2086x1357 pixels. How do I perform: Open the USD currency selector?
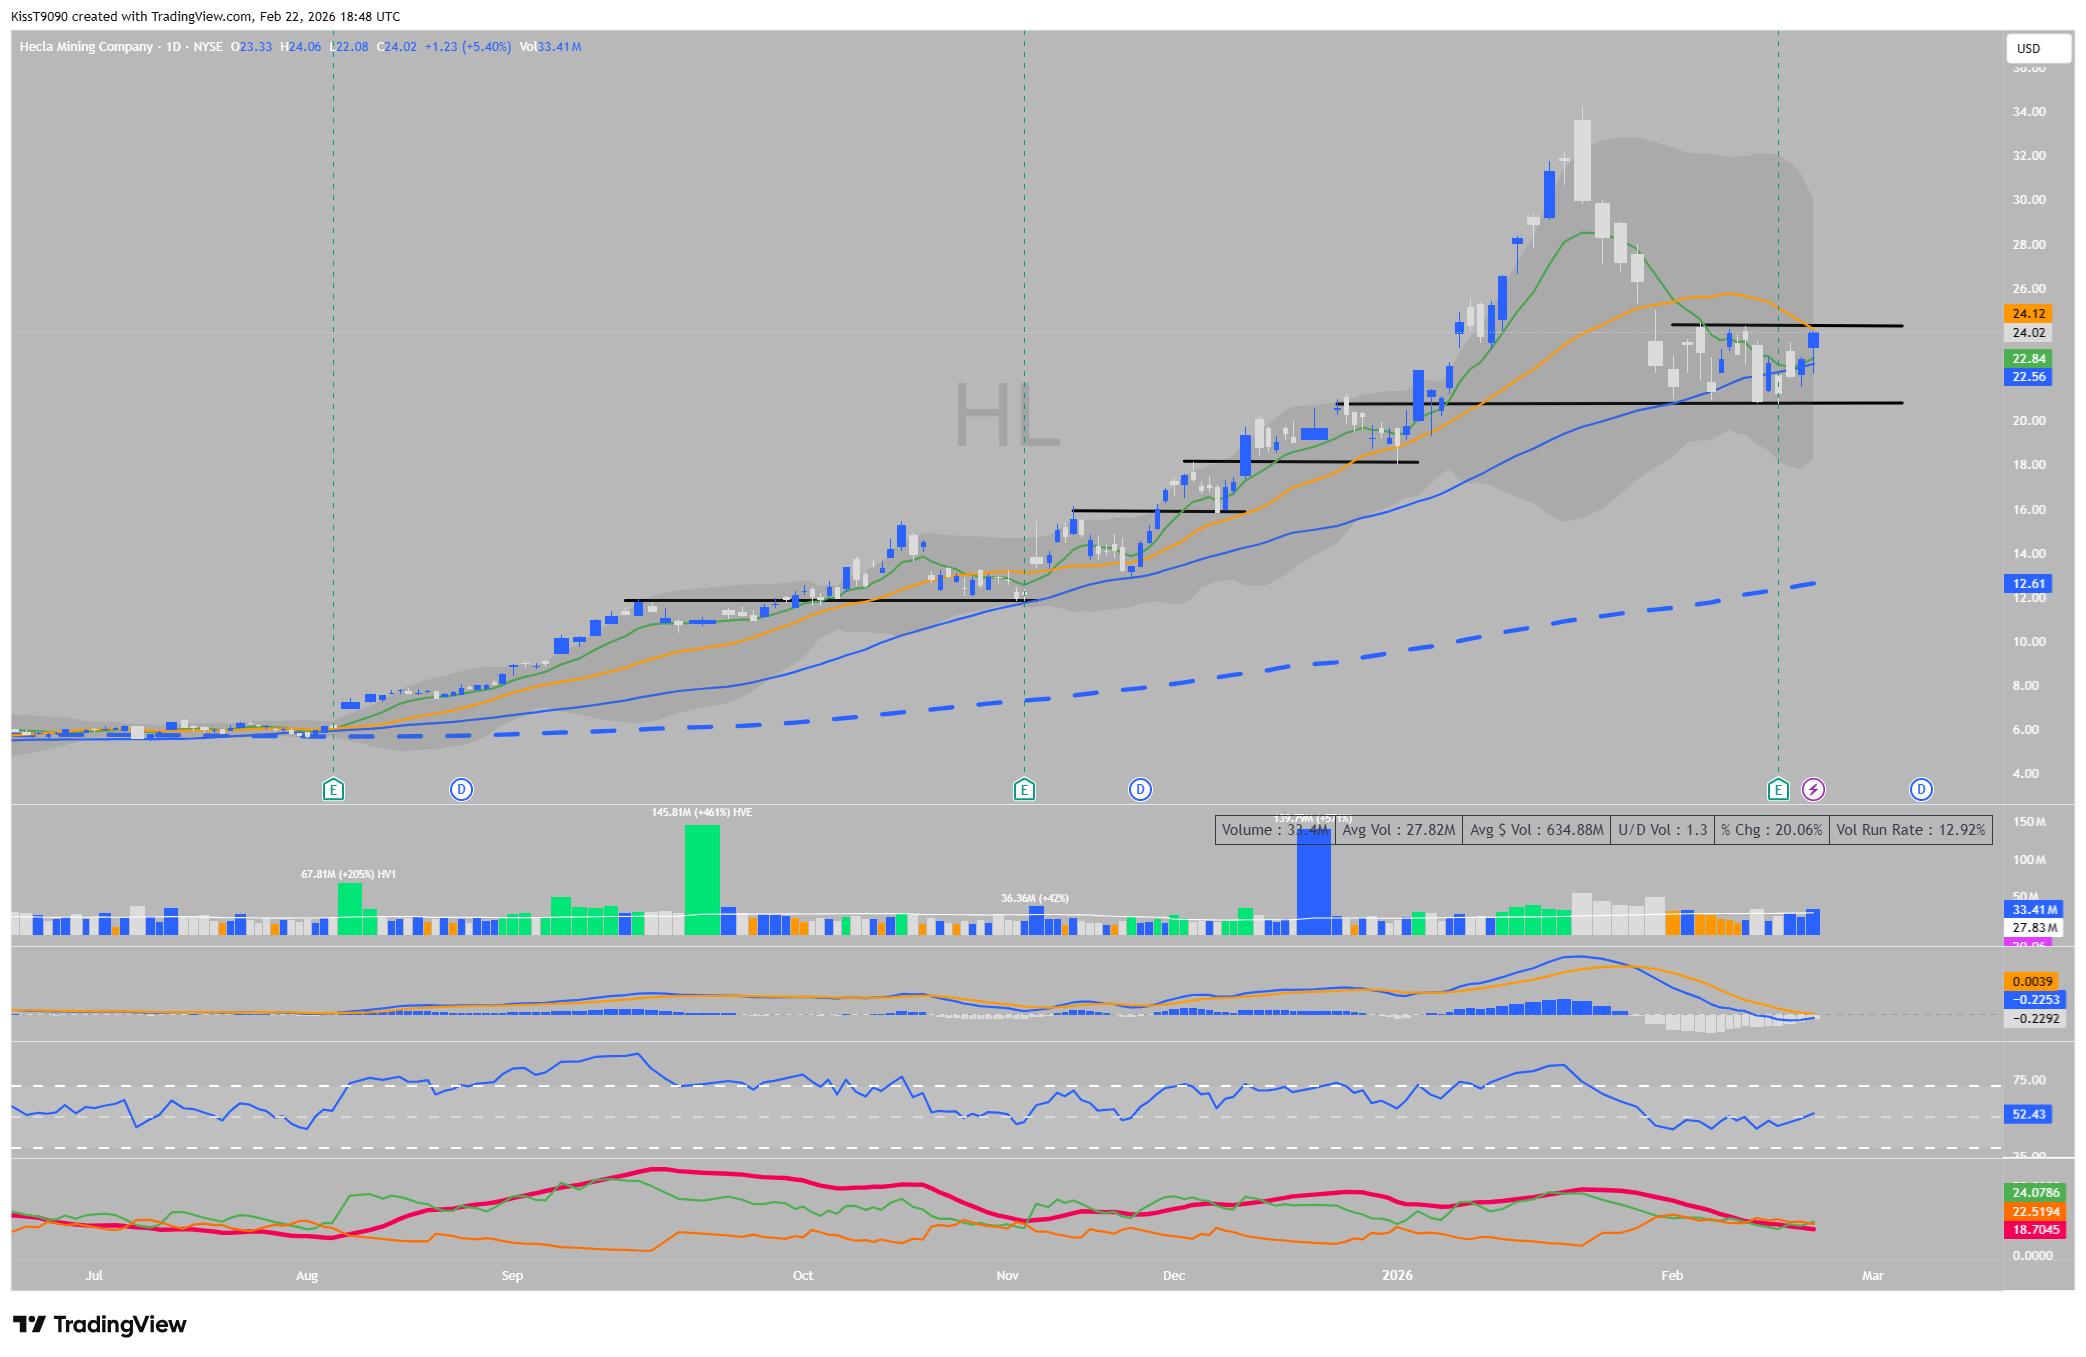coord(2037,48)
